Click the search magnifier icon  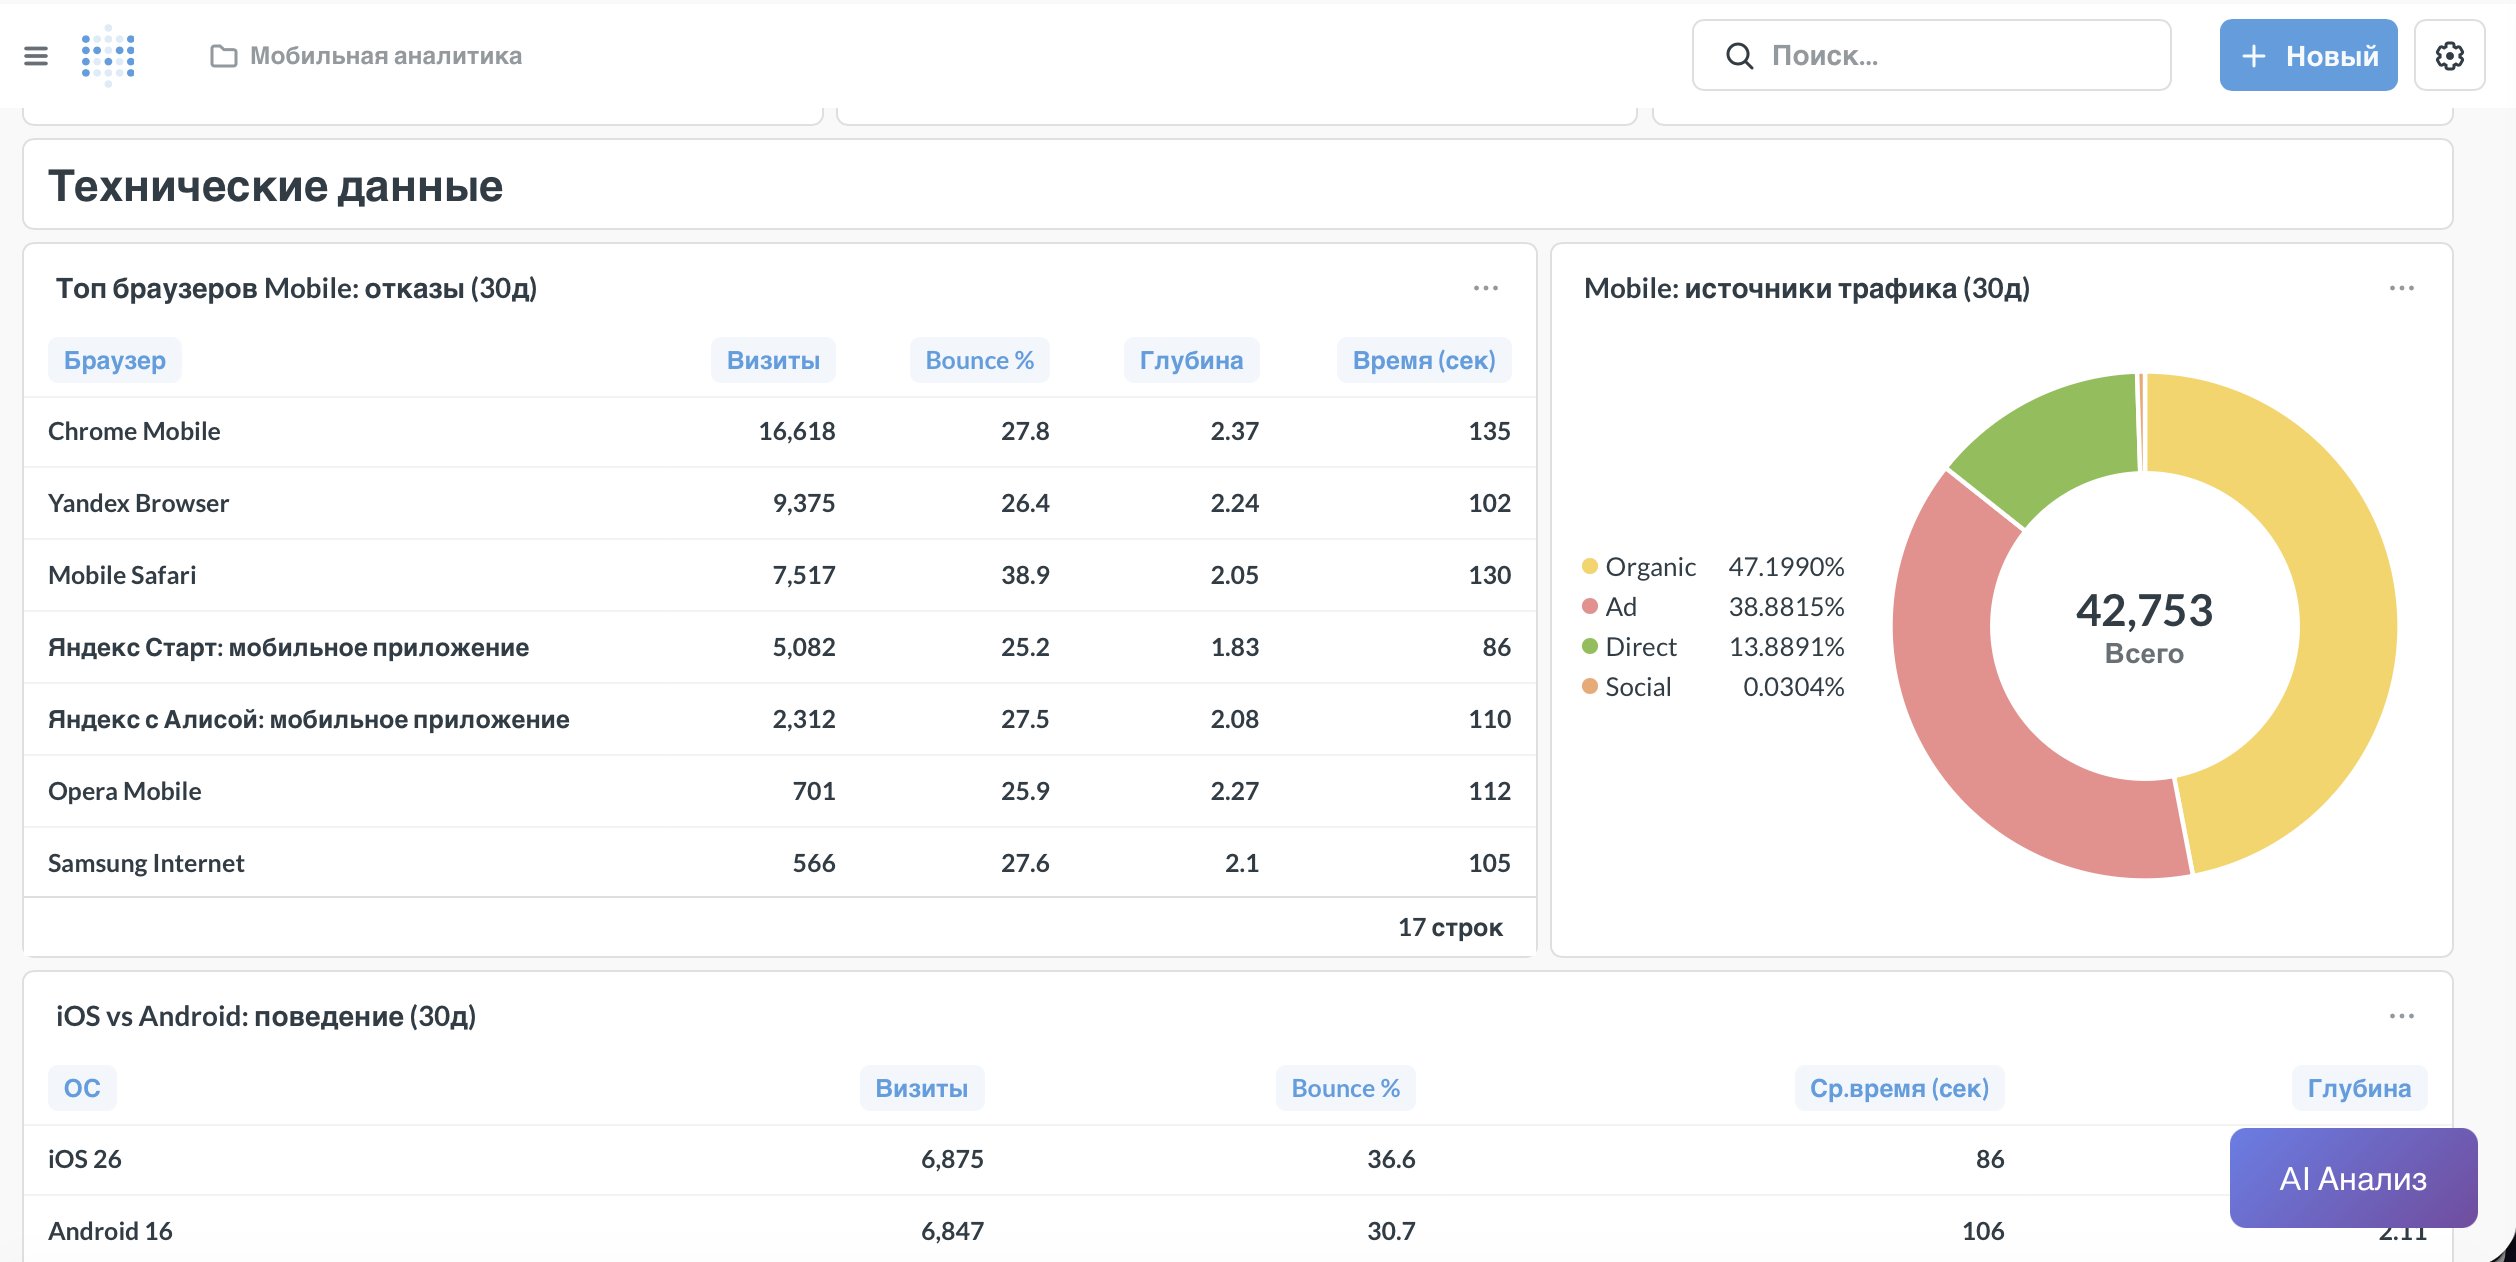(1739, 56)
